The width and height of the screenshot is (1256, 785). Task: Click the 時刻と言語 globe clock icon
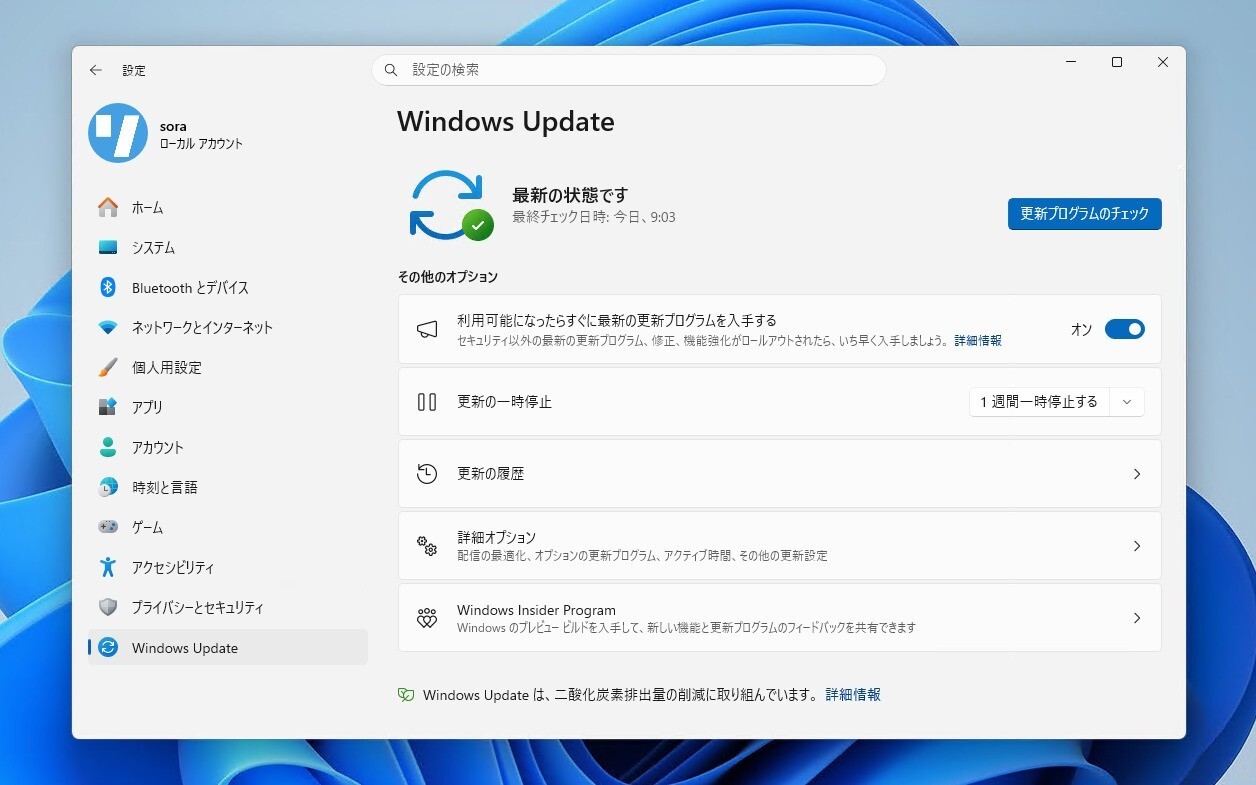[x=108, y=487]
